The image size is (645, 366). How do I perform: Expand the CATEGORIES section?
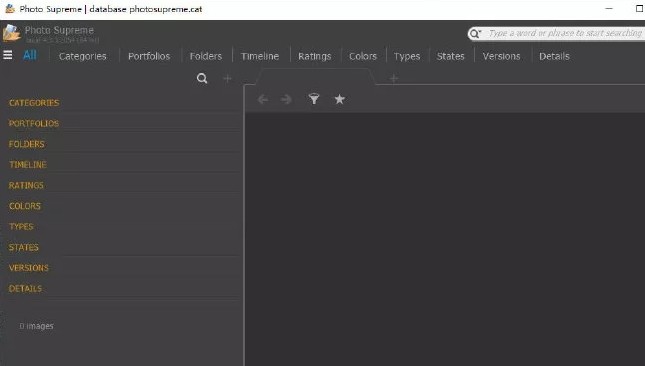[34, 103]
